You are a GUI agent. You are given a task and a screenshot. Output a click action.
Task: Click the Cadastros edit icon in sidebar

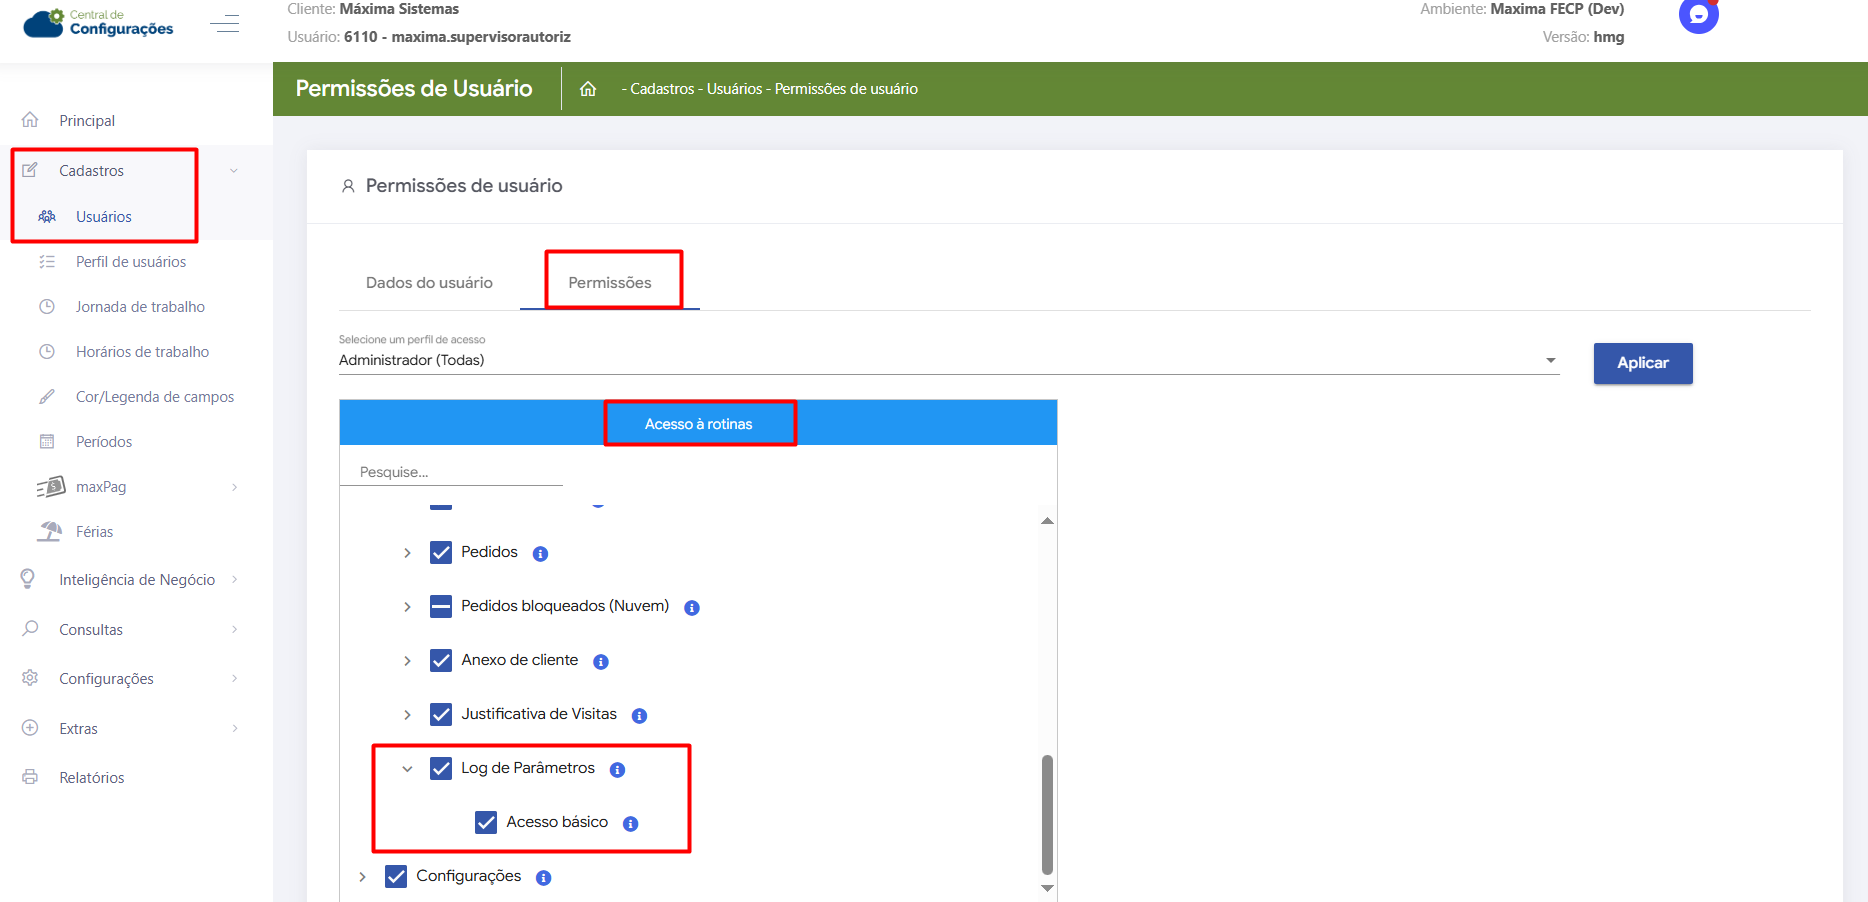(30, 170)
